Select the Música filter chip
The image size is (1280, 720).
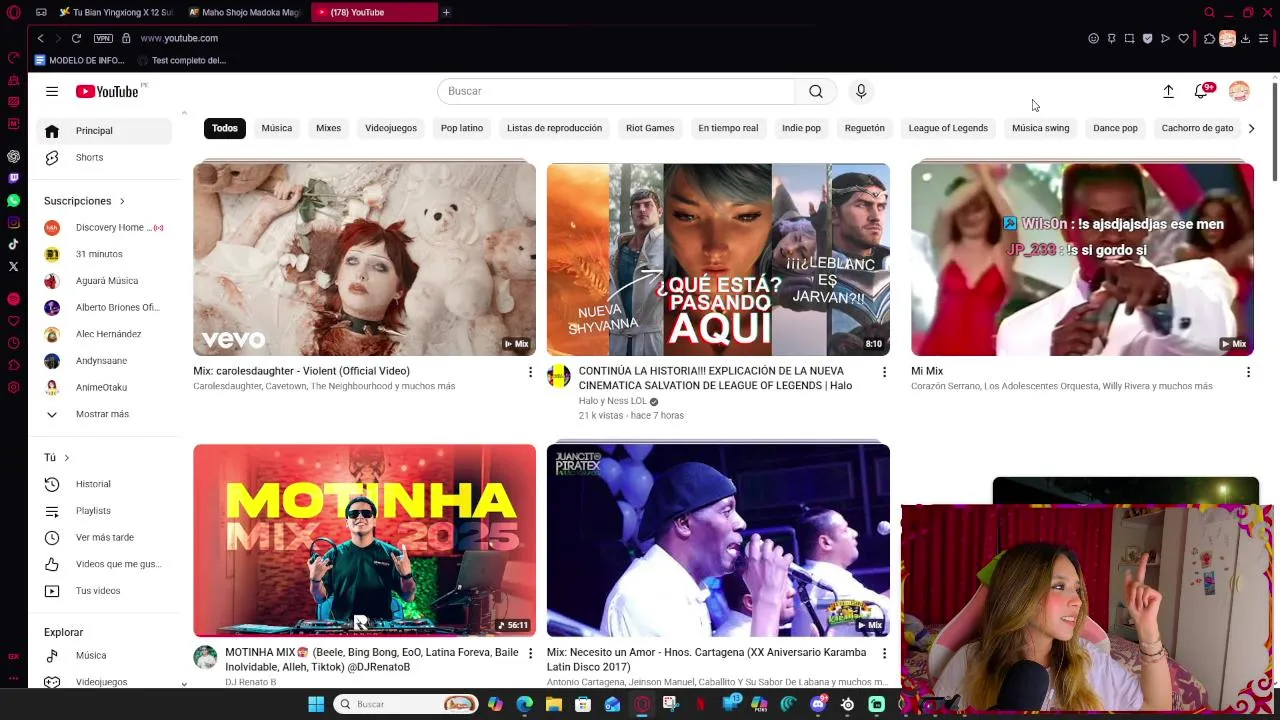(277, 128)
